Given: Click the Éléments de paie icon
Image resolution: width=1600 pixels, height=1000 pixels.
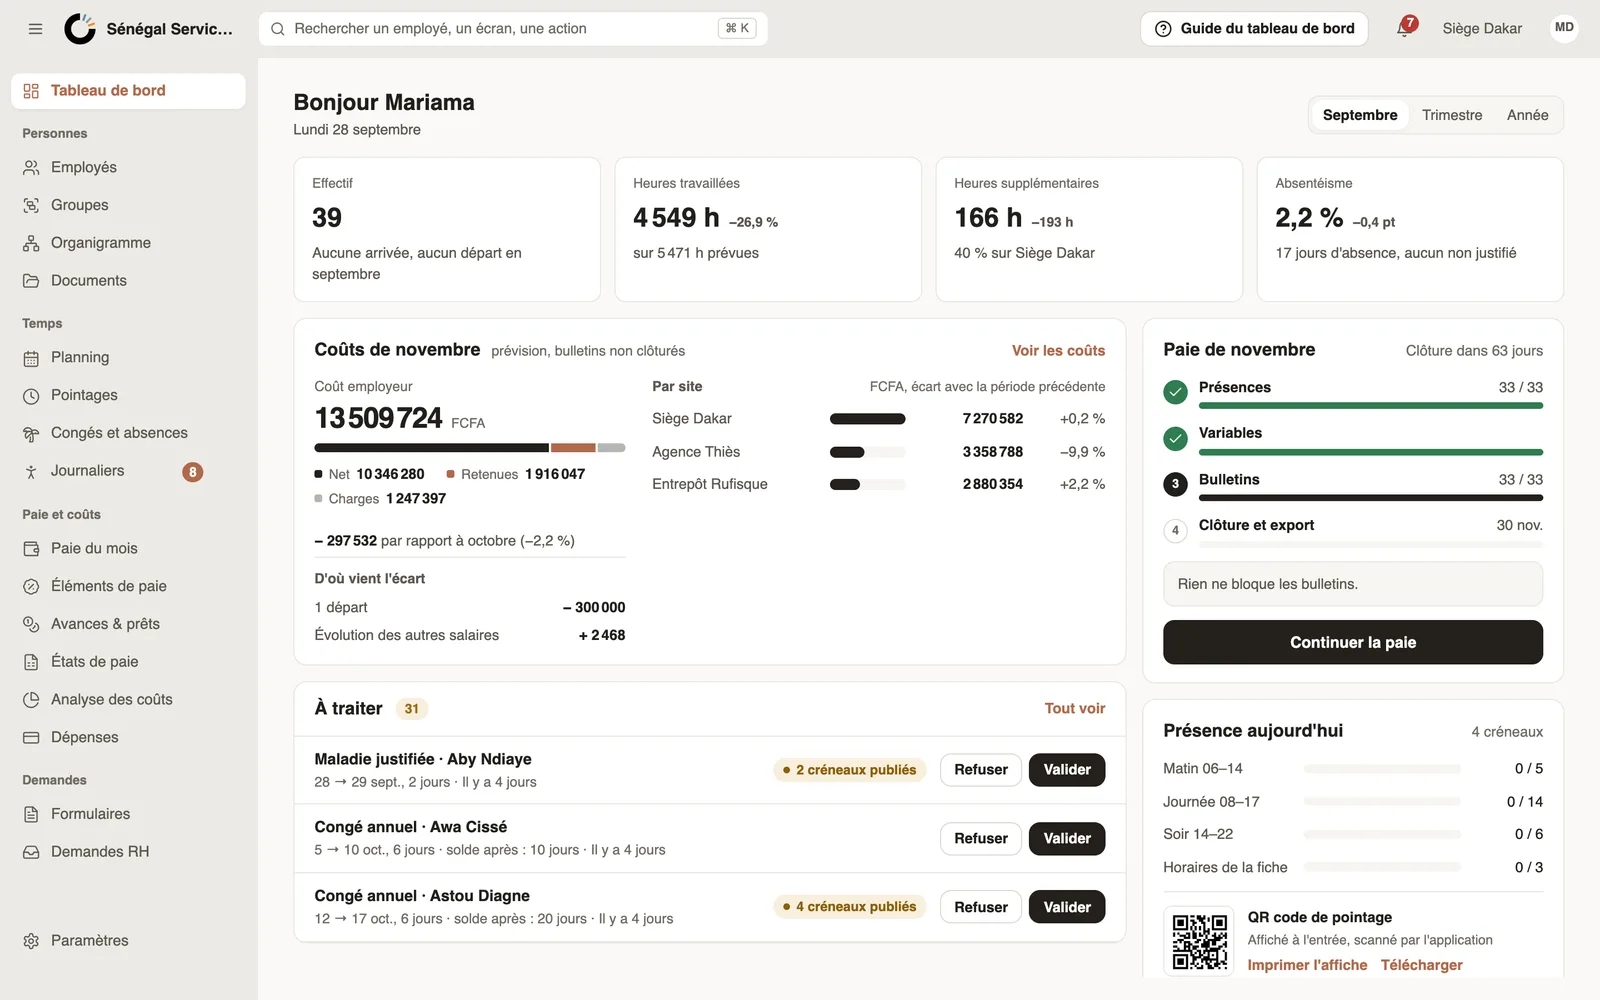Looking at the screenshot, I should tap(31, 586).
